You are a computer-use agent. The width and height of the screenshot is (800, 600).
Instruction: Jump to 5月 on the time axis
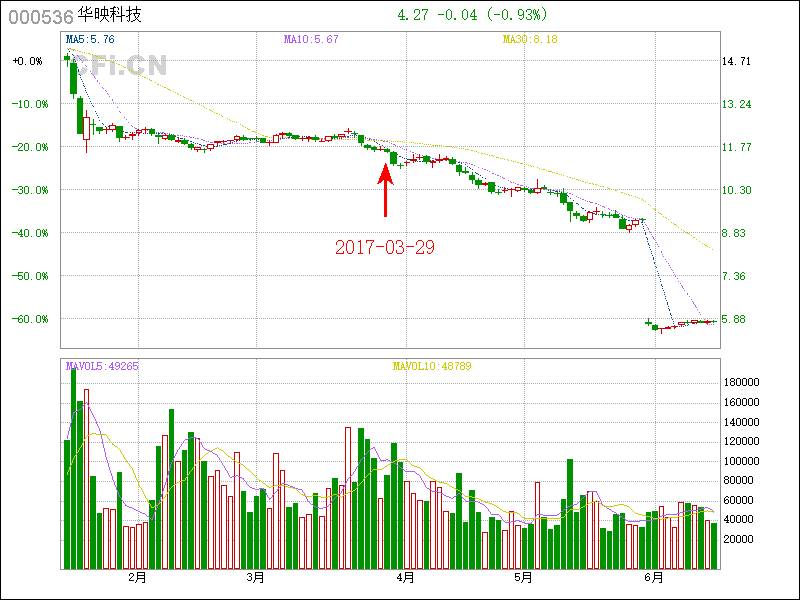523,578
